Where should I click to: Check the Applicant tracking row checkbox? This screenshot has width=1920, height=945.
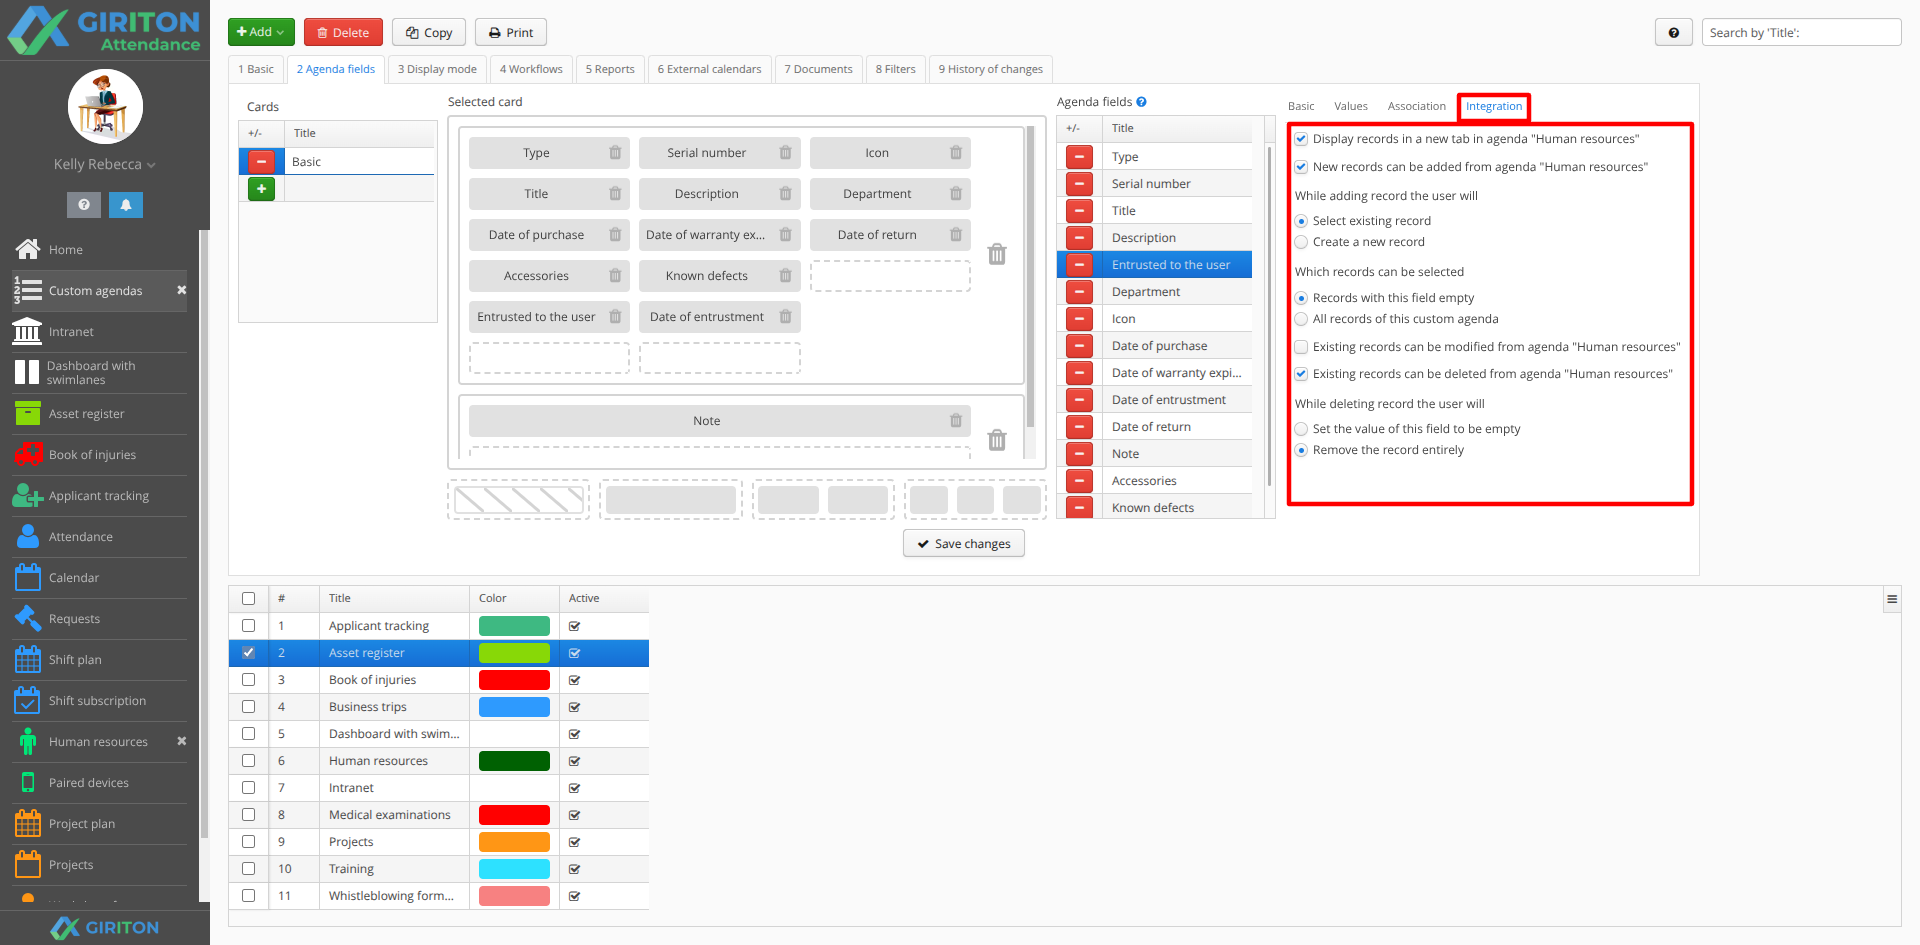[248, 625]
